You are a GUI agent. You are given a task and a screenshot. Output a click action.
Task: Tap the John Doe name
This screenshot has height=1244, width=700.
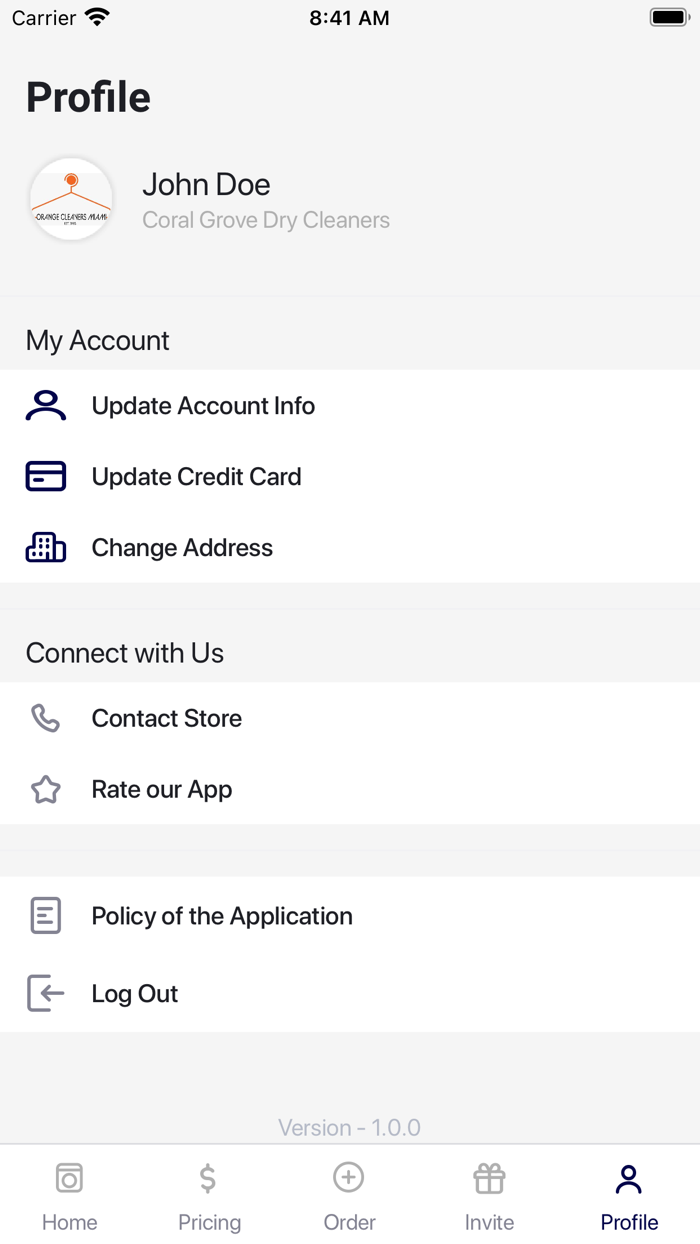(206, 184)
